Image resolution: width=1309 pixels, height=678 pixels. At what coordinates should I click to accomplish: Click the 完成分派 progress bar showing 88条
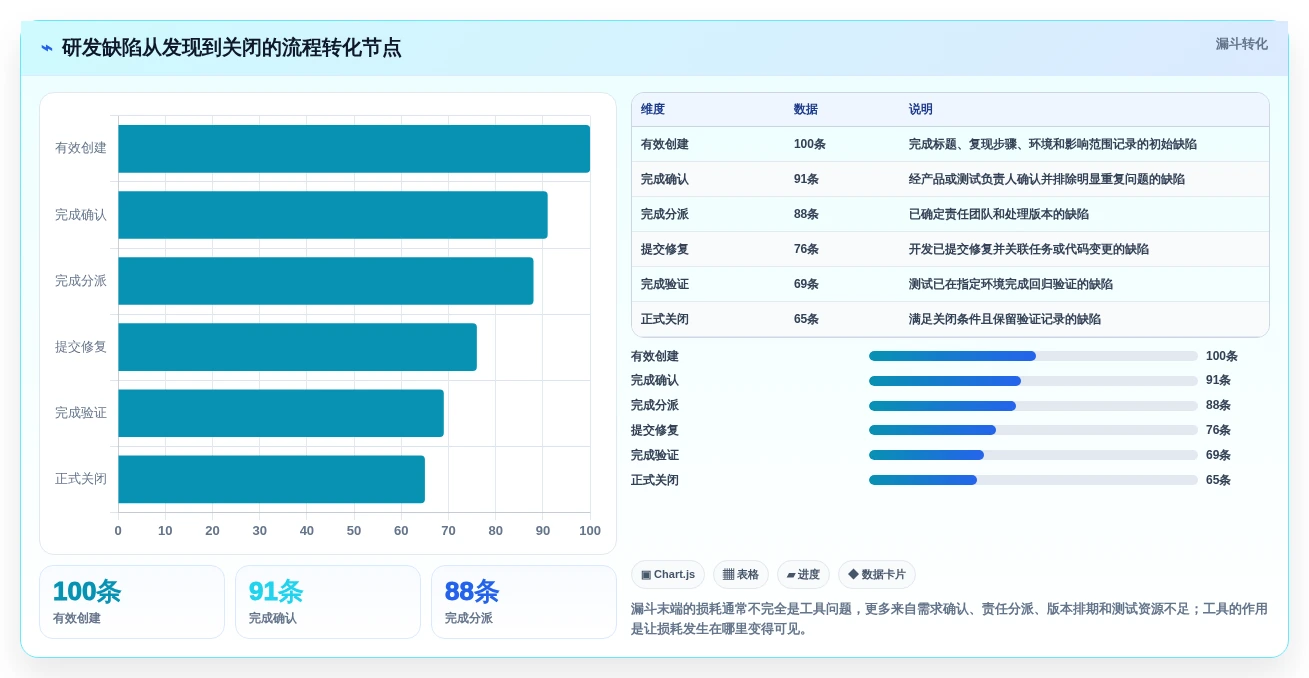pyautogui.click(x=1033, y=406)
